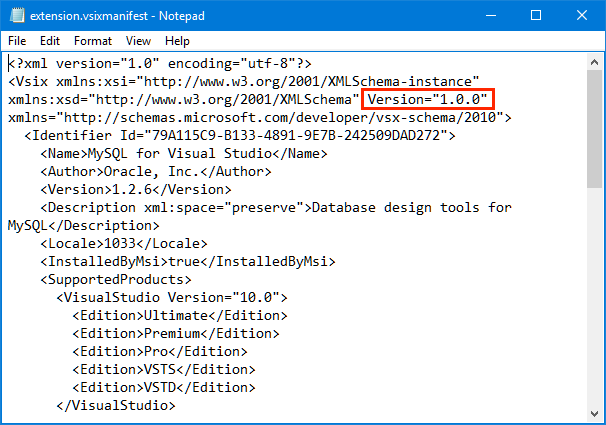Screen dimensions: 606x425
Task: Place cursor in MySQL for Visual Studio name
Action: (x=180, y=153)
